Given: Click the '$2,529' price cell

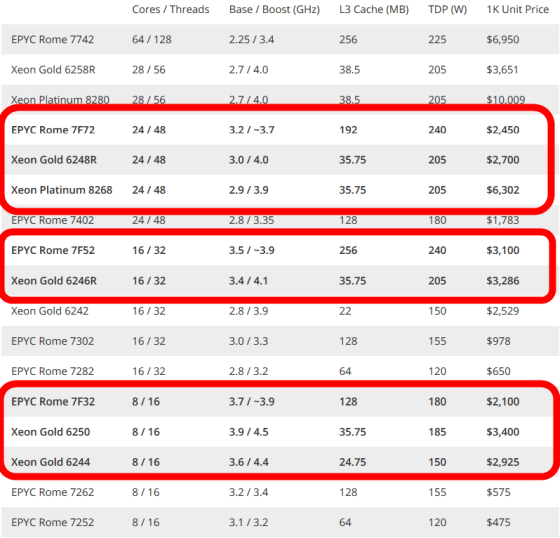Looking at the screenshot, I should click(x=502, y=311).
